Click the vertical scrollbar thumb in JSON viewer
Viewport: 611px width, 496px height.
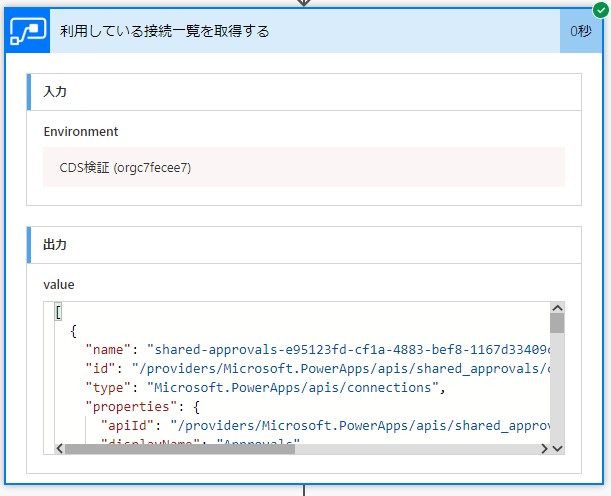[557, 323]
